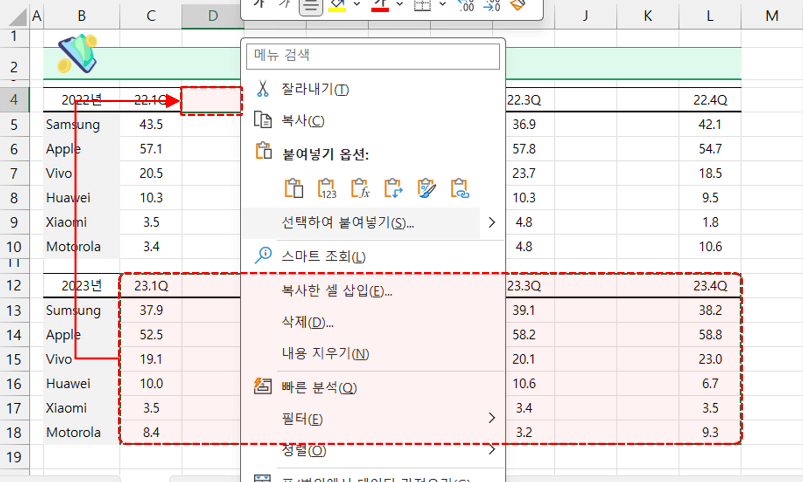Click the 2023년 cell
The width and height of the screenshot is (803, 482).
81,285
